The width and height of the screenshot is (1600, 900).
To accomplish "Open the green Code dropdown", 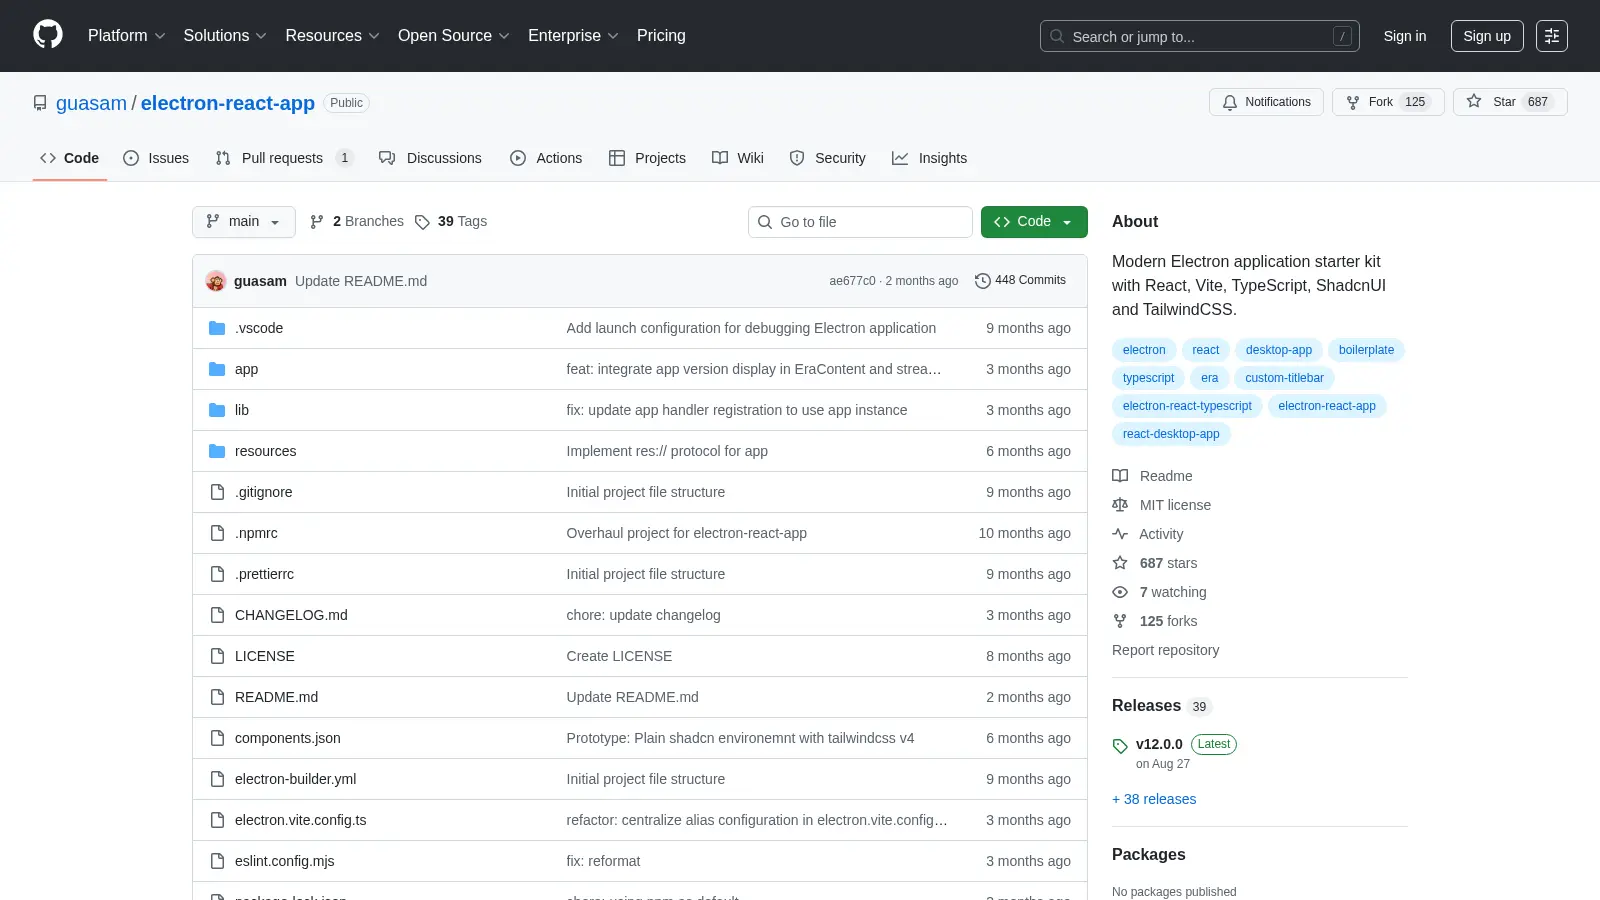I will [x=1034, y=222].
